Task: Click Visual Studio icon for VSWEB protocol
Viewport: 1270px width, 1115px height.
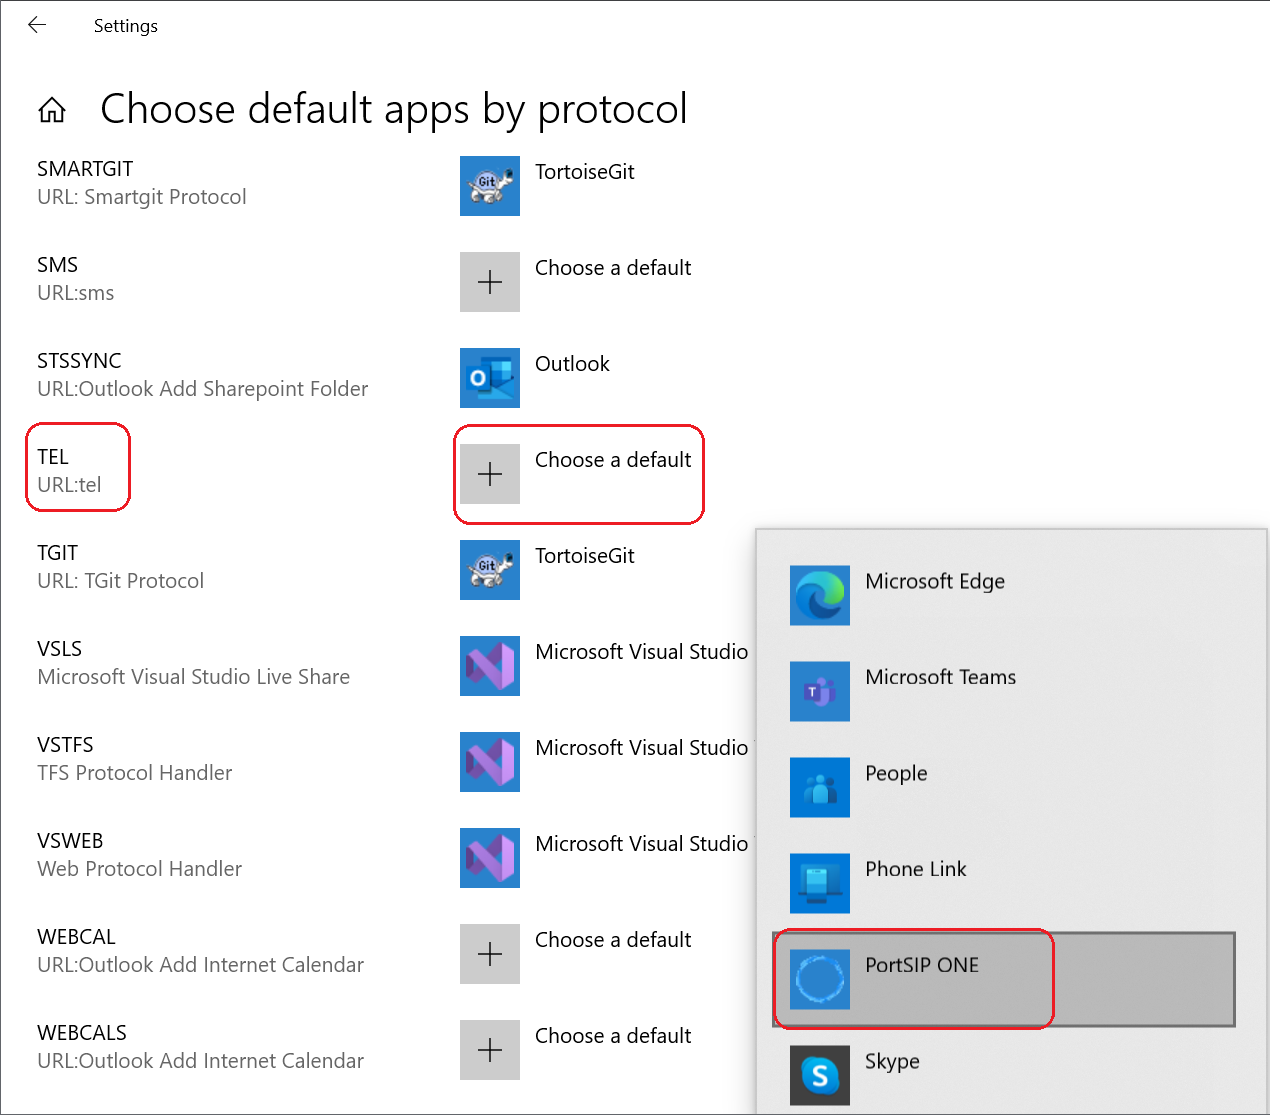Action: click(490, 858)
